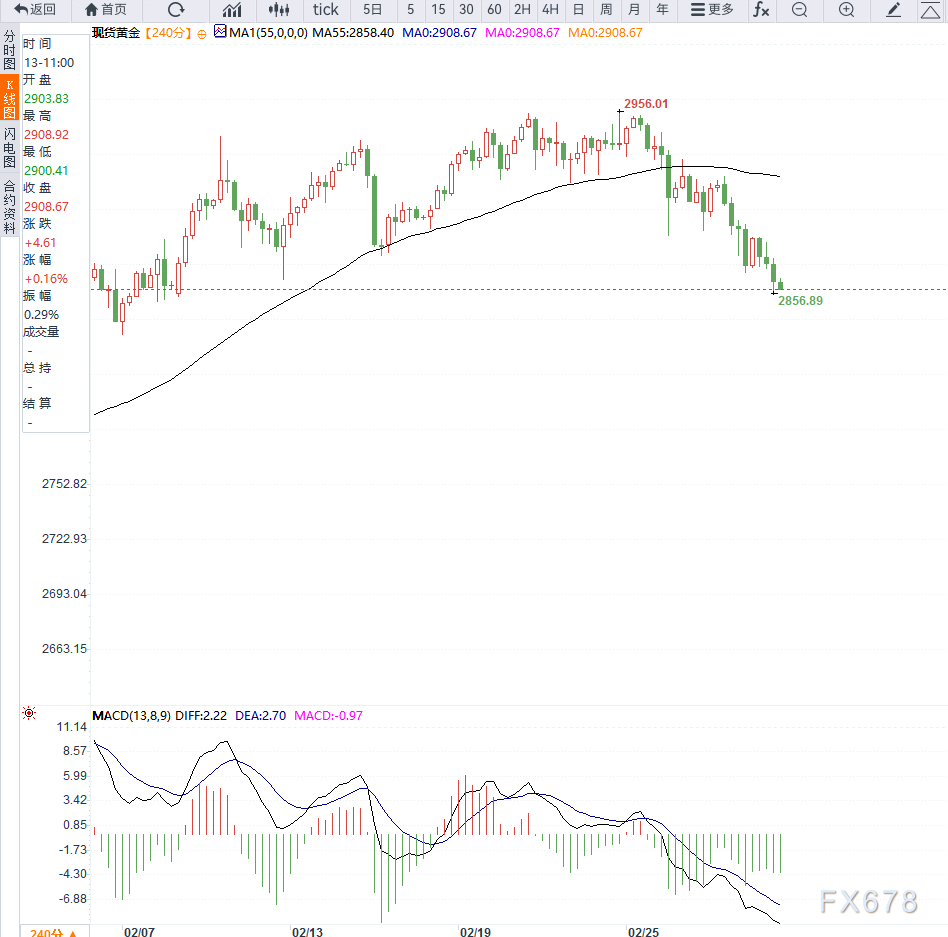Switch to candlestick chart icon

280,10
